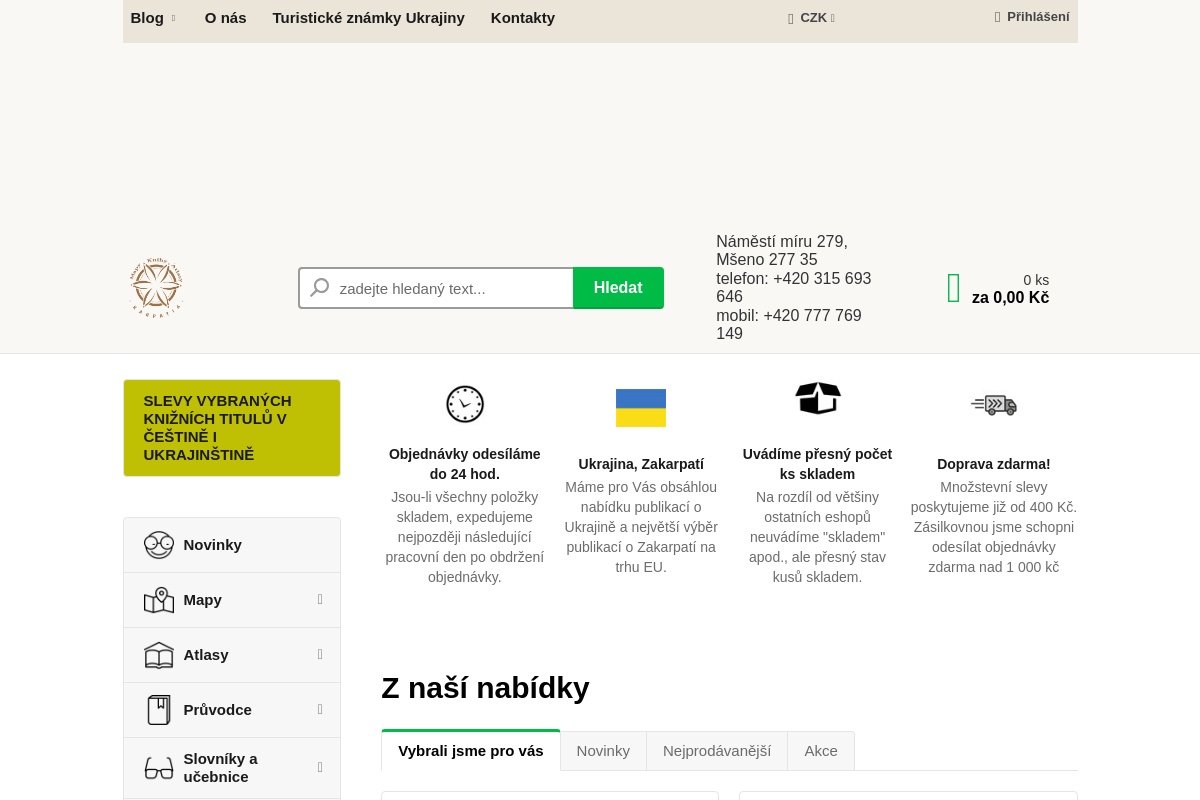Switch to the Nejprodávanější tab
Image resolution: width=1200 pixels, height=800 pixels.
coord(717,750)
